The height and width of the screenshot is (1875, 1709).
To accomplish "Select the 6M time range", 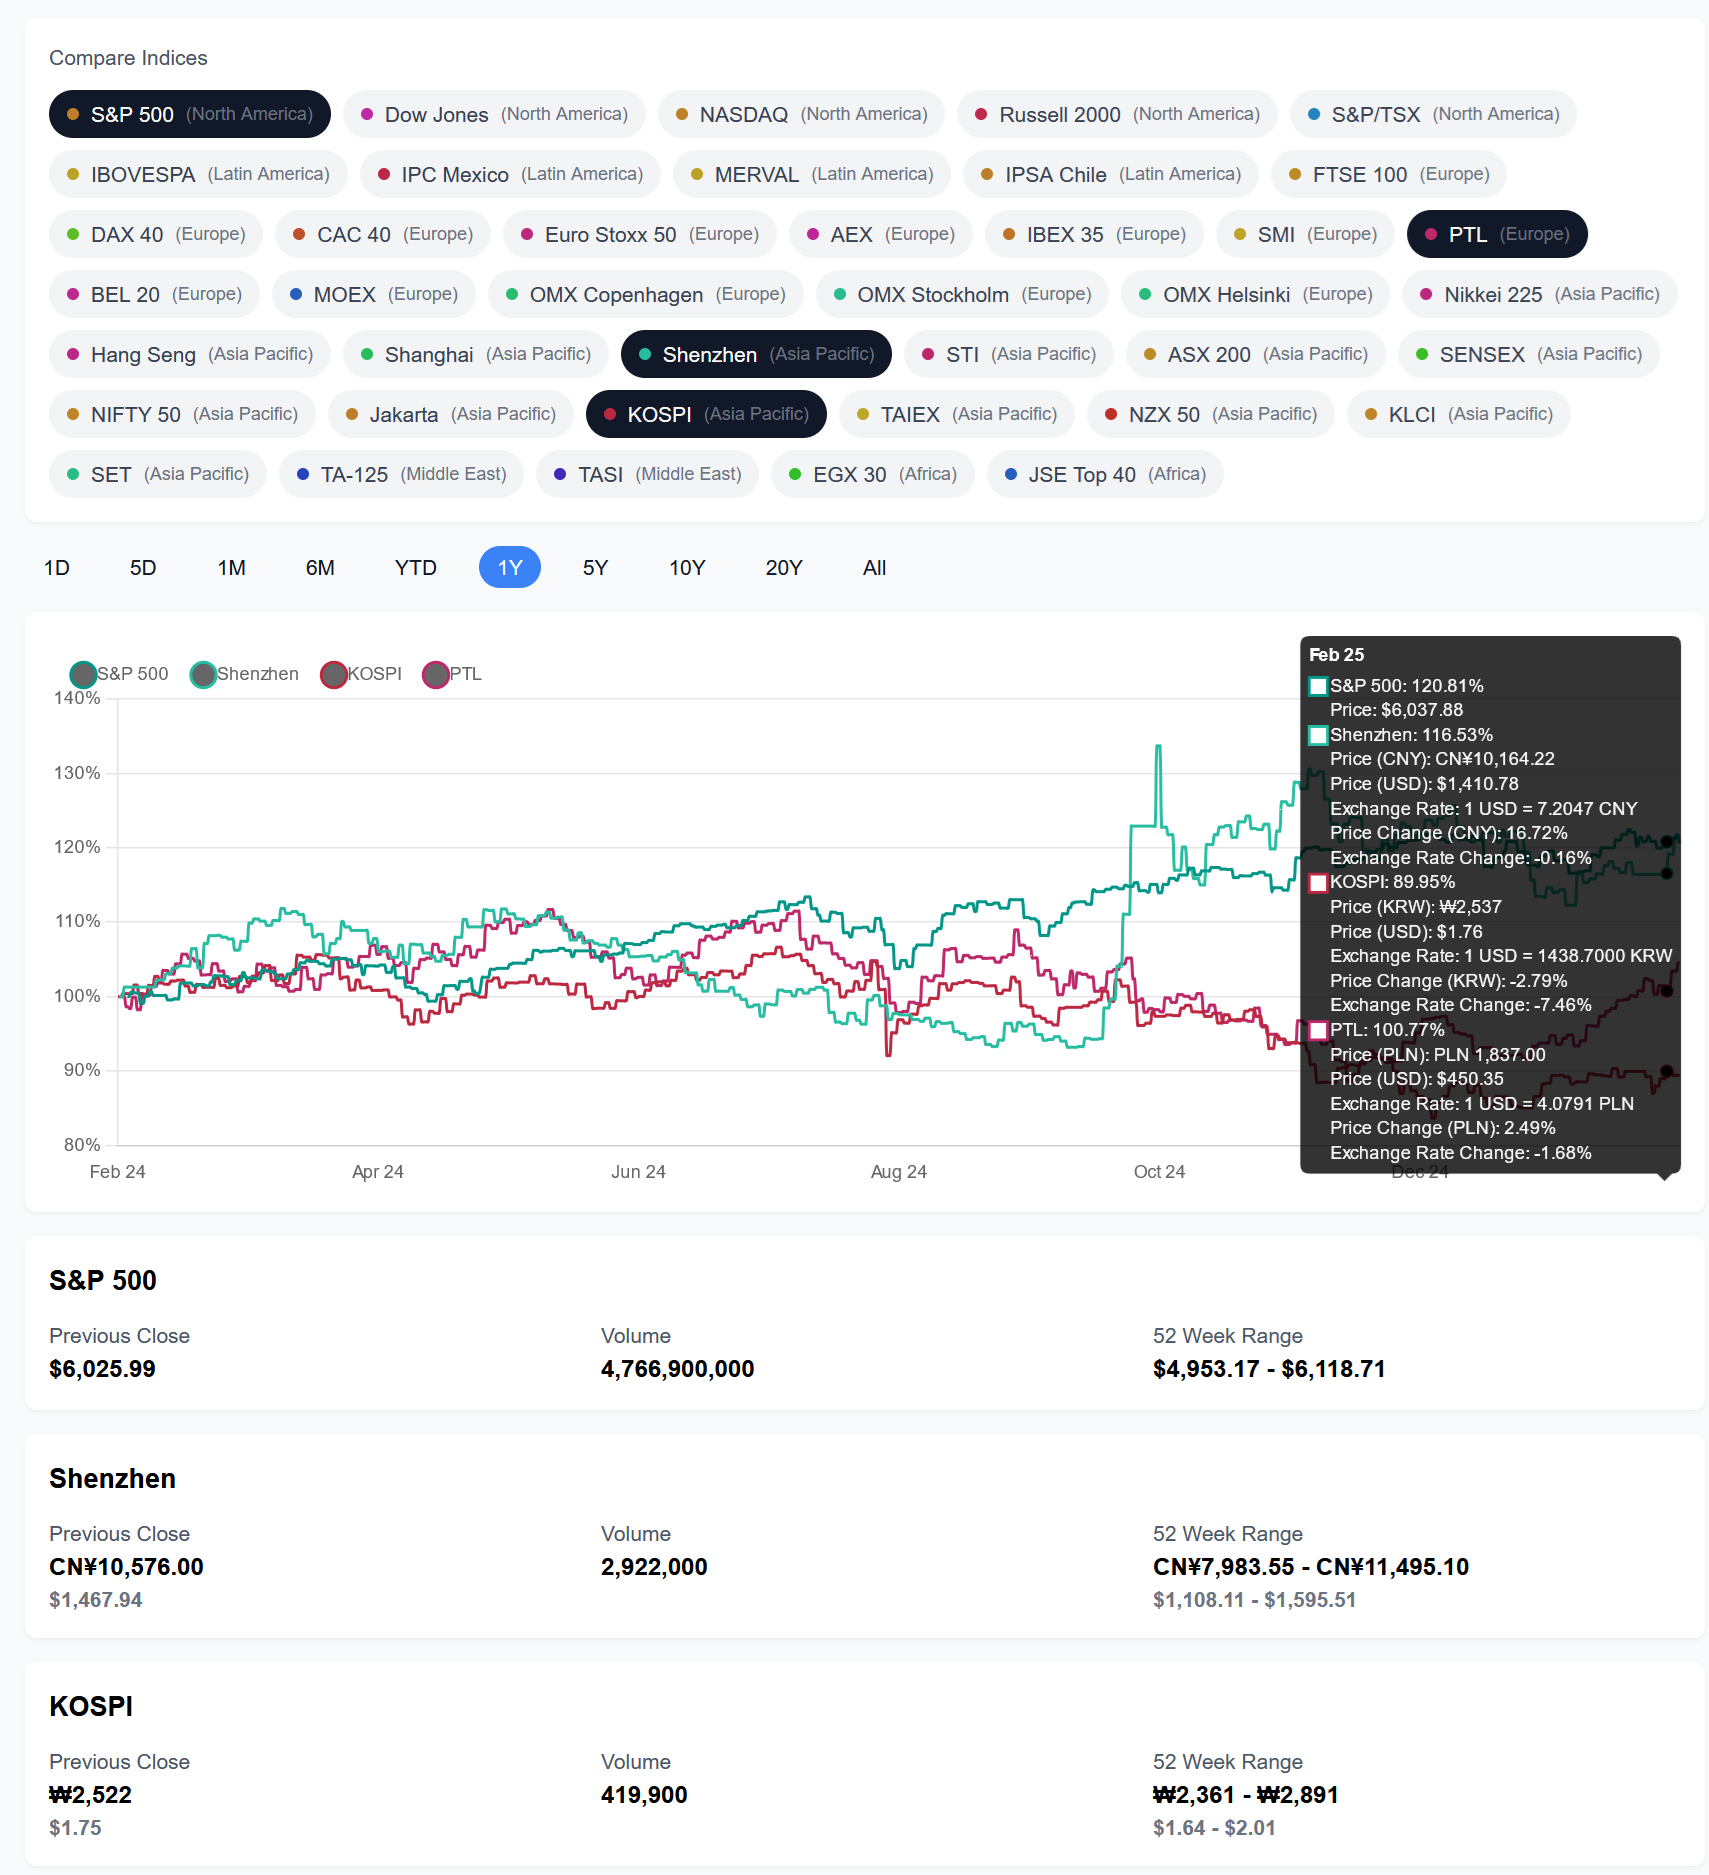I will point(320,567).
